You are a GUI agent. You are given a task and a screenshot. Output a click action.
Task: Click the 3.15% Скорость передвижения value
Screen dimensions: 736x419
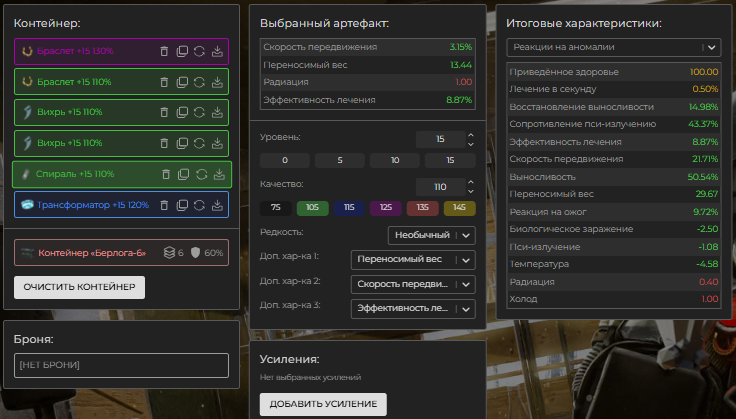pos(460,47)
